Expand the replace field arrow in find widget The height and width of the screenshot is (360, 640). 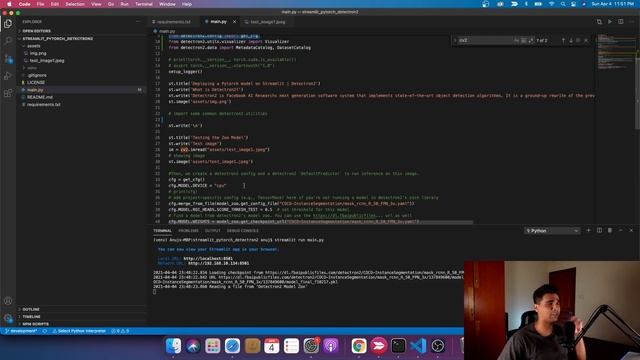(x=455, y=40)
